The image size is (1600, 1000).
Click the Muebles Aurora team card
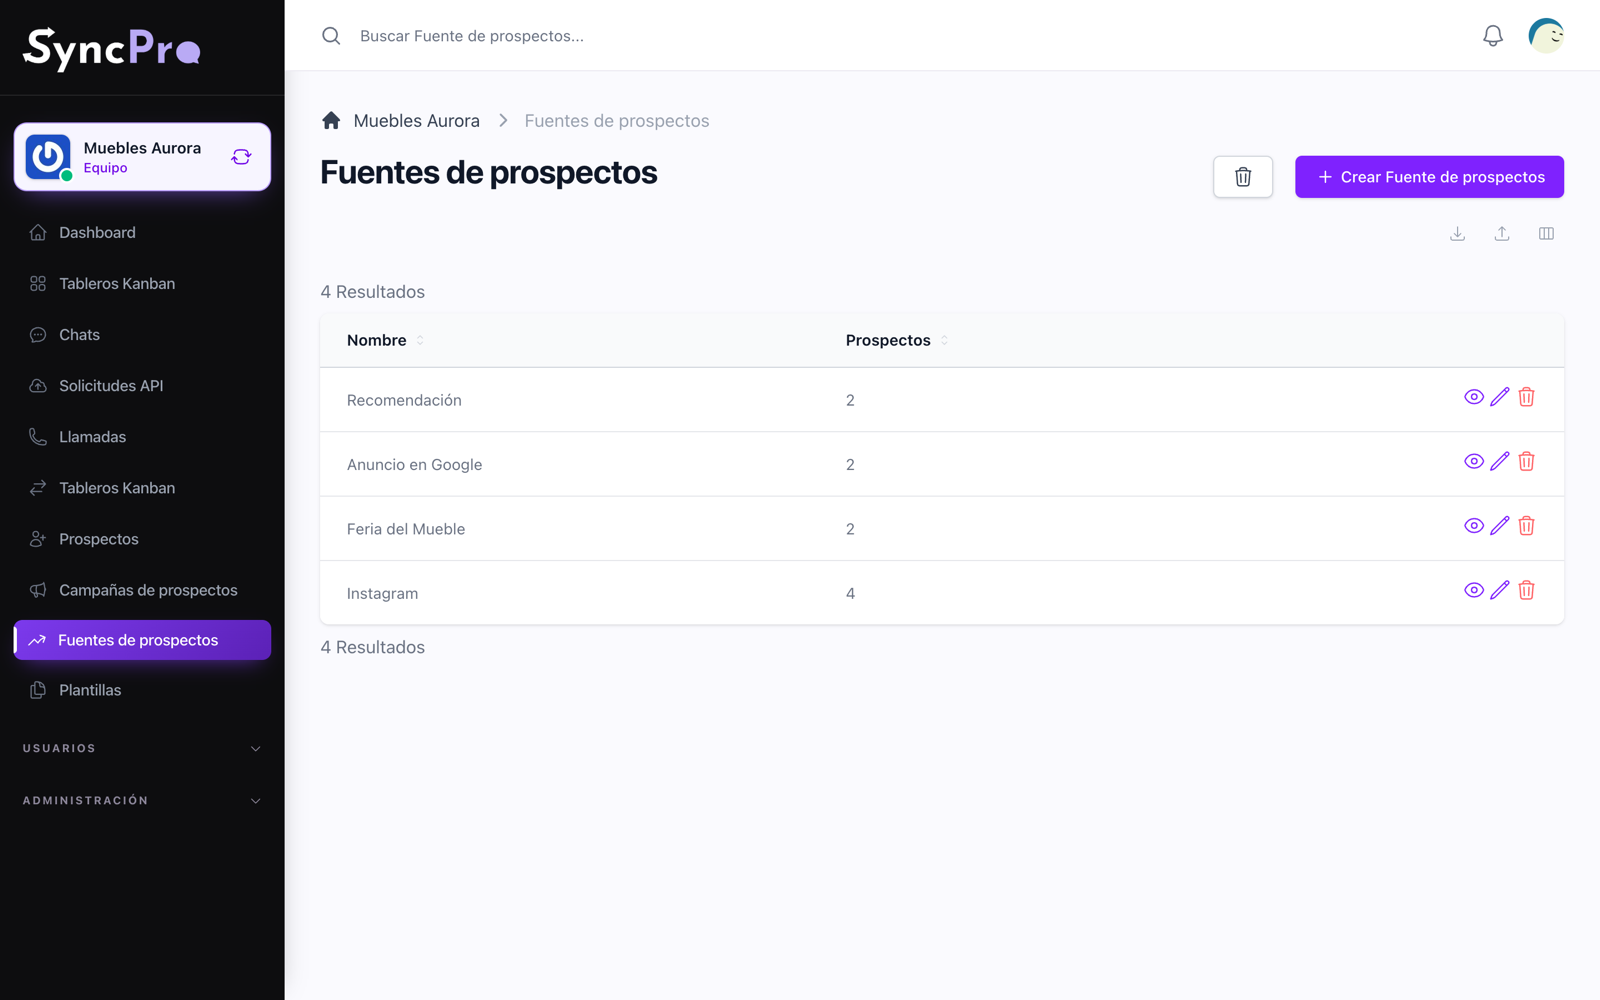click(142, 157)
